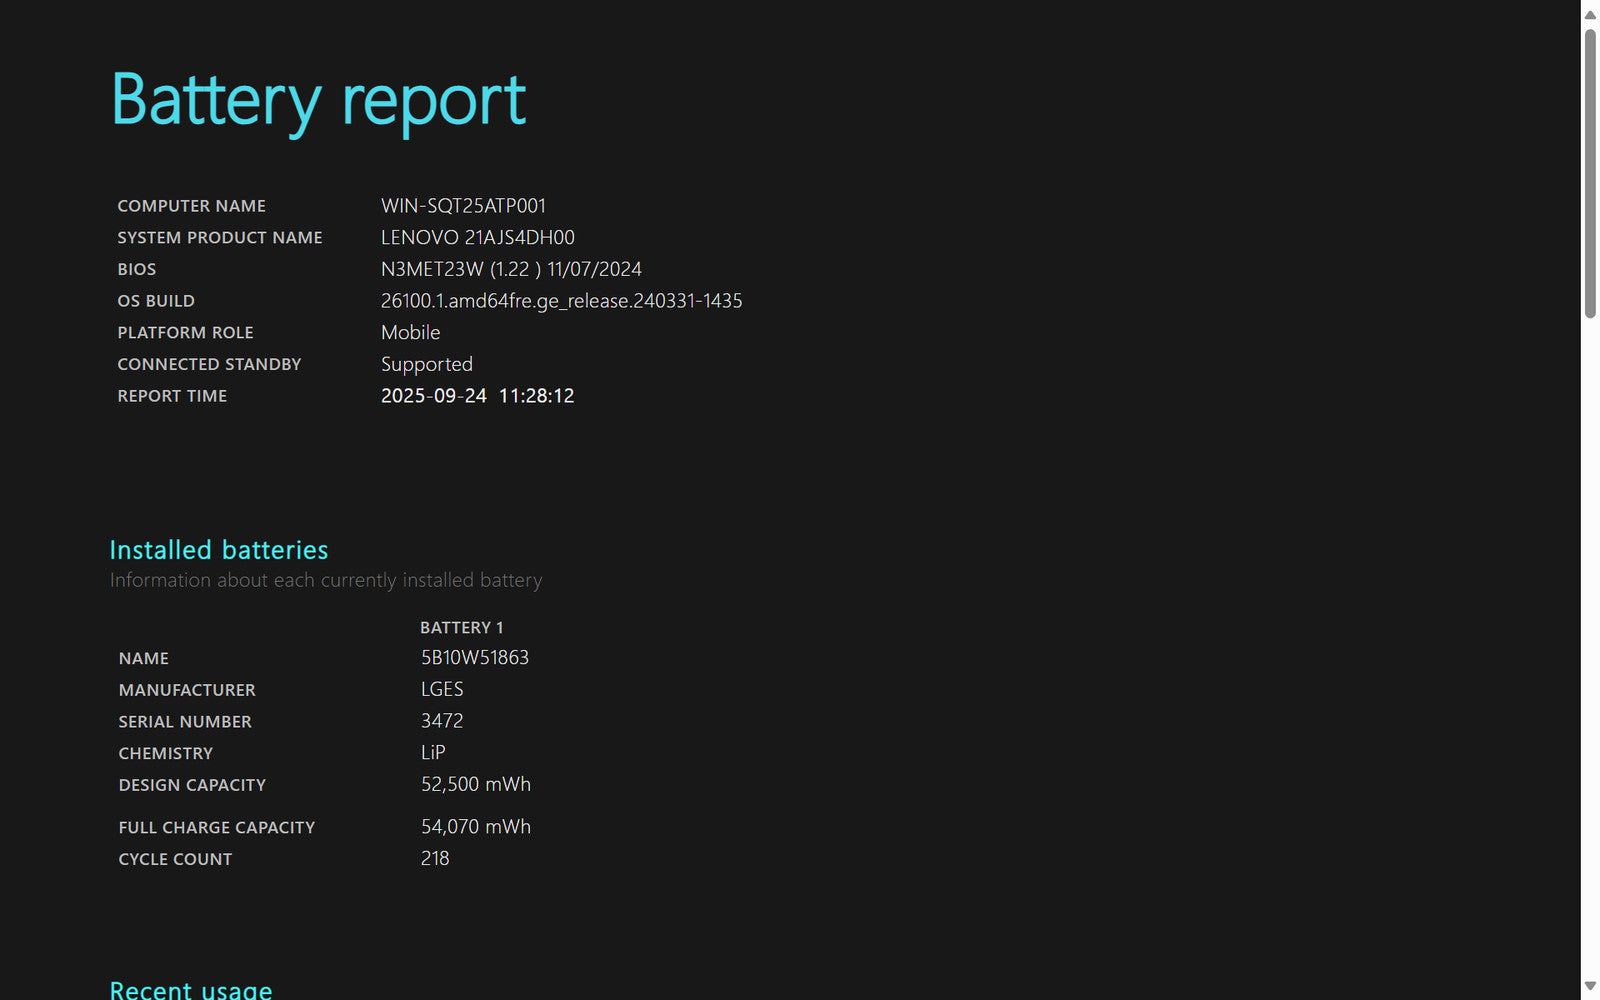Click the scrollbar up arrow

coord(1590,14)
